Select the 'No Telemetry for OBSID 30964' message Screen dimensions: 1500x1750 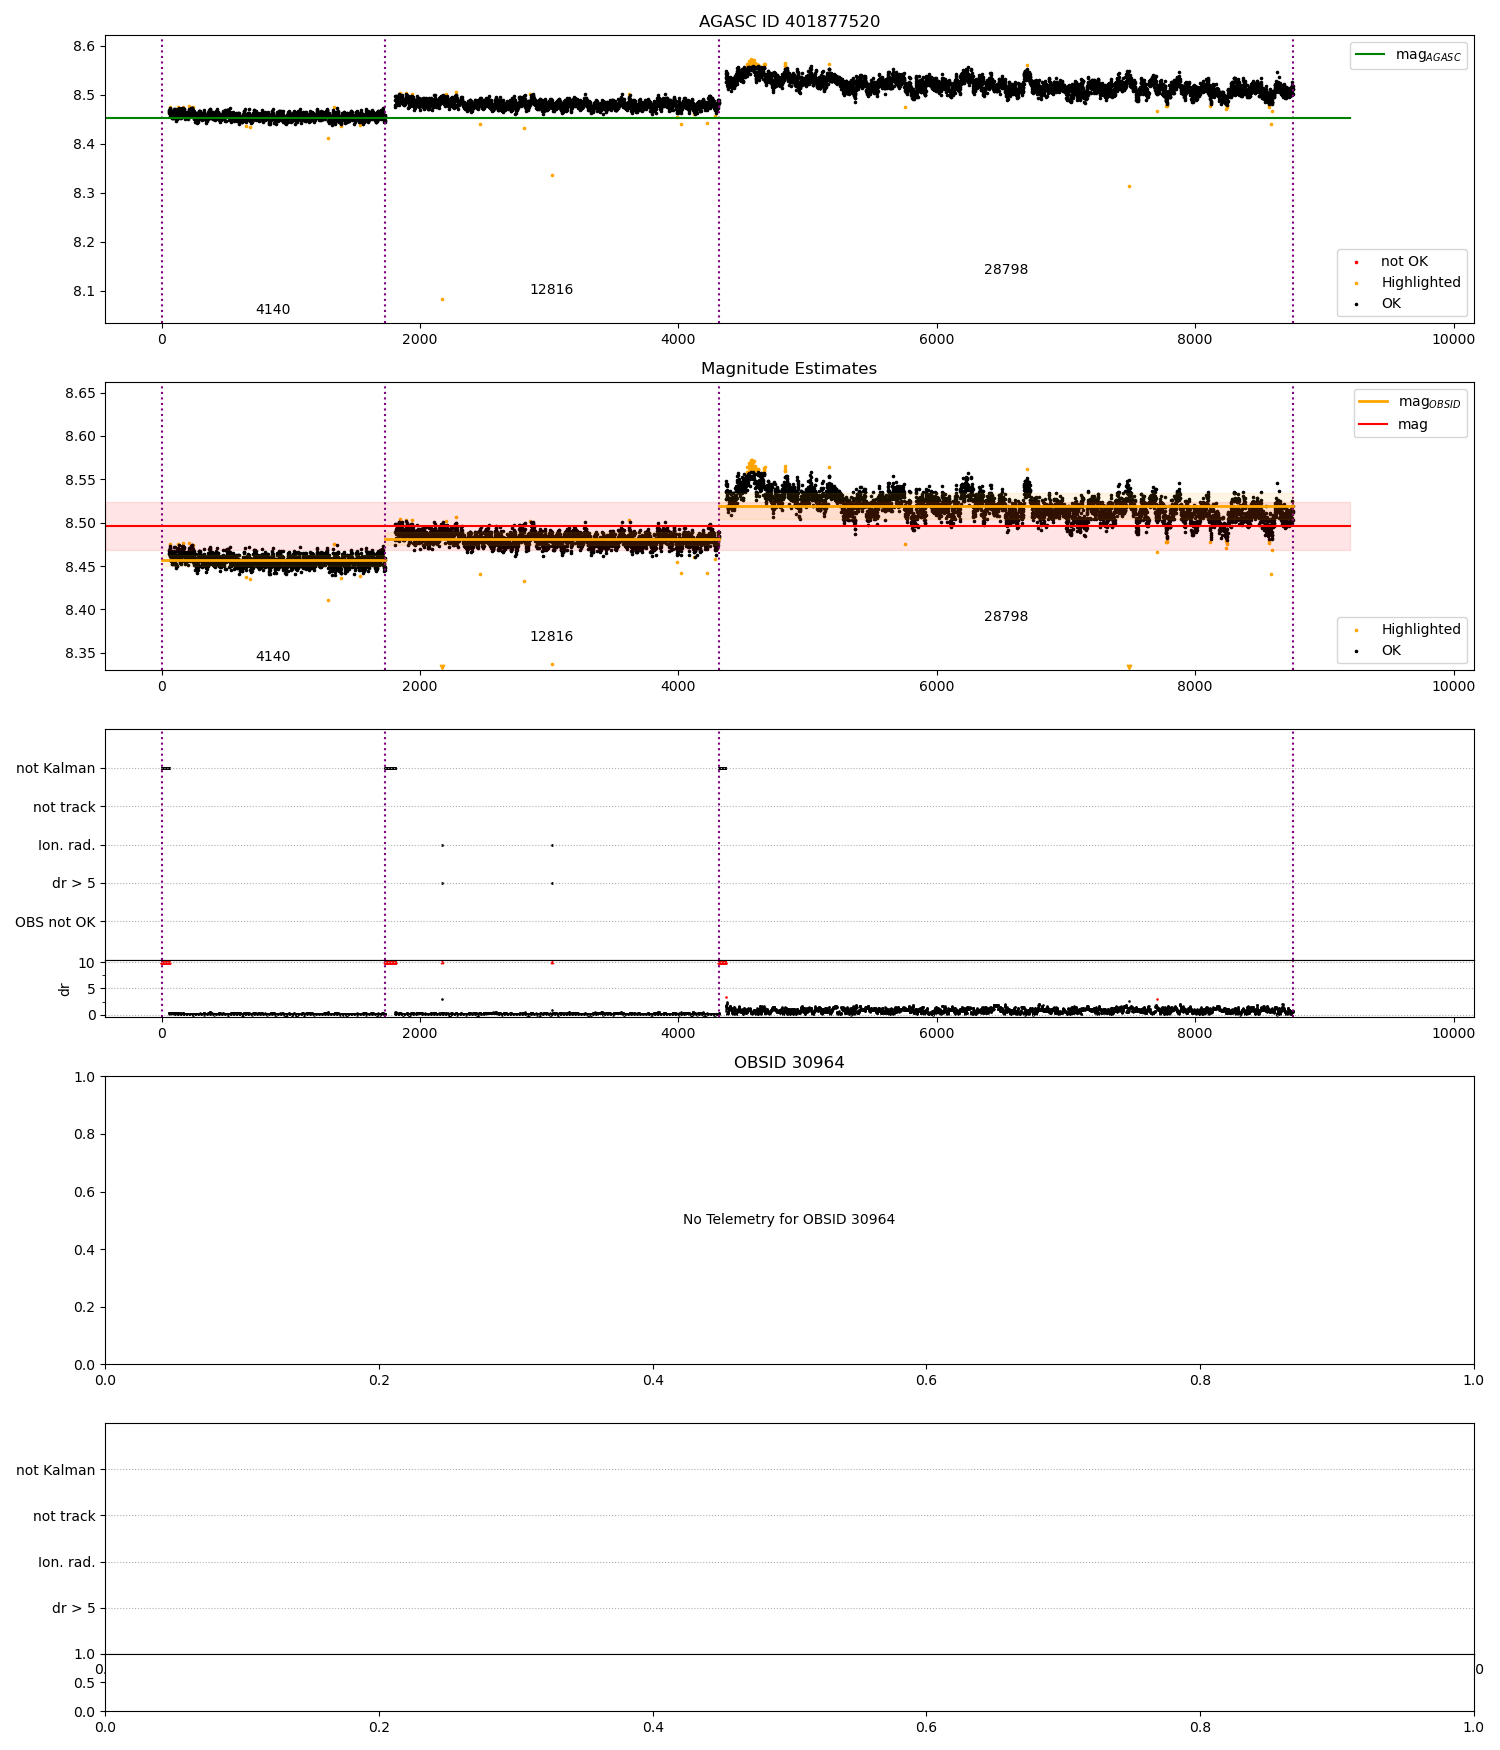[x=789, y=1220]
